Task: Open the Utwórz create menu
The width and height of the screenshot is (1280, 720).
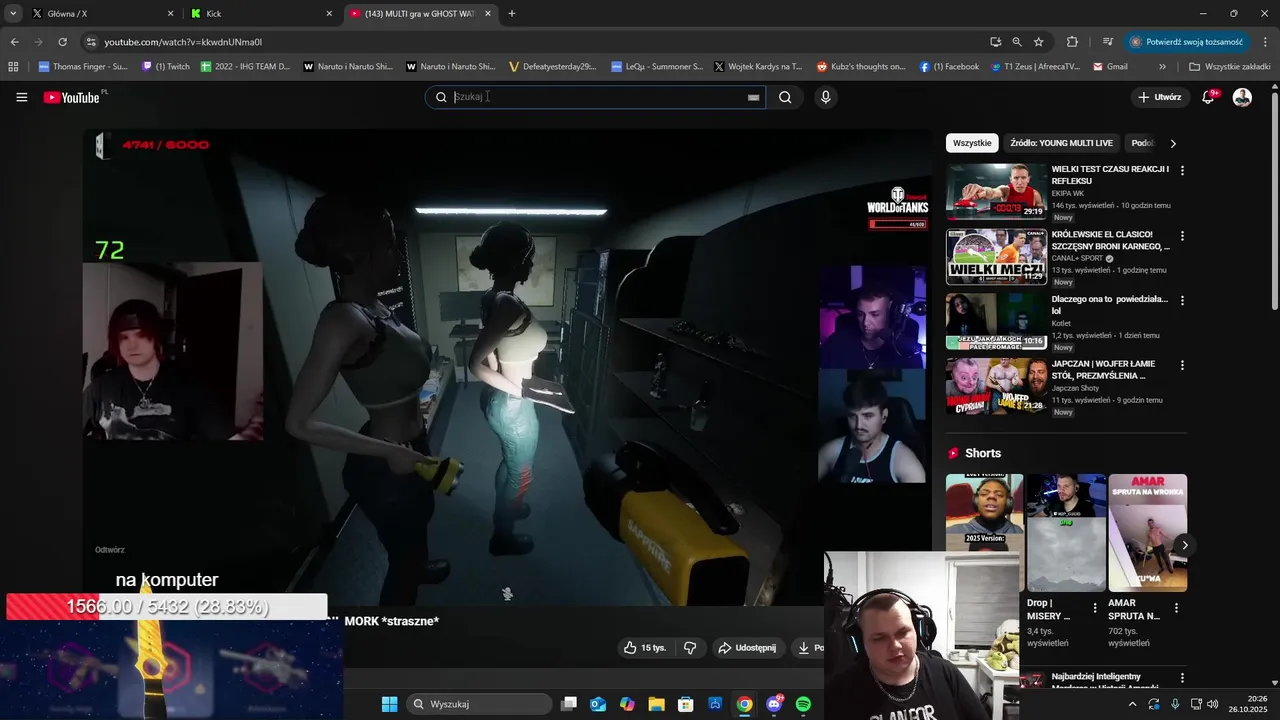Action: (x=1160, y=97)
